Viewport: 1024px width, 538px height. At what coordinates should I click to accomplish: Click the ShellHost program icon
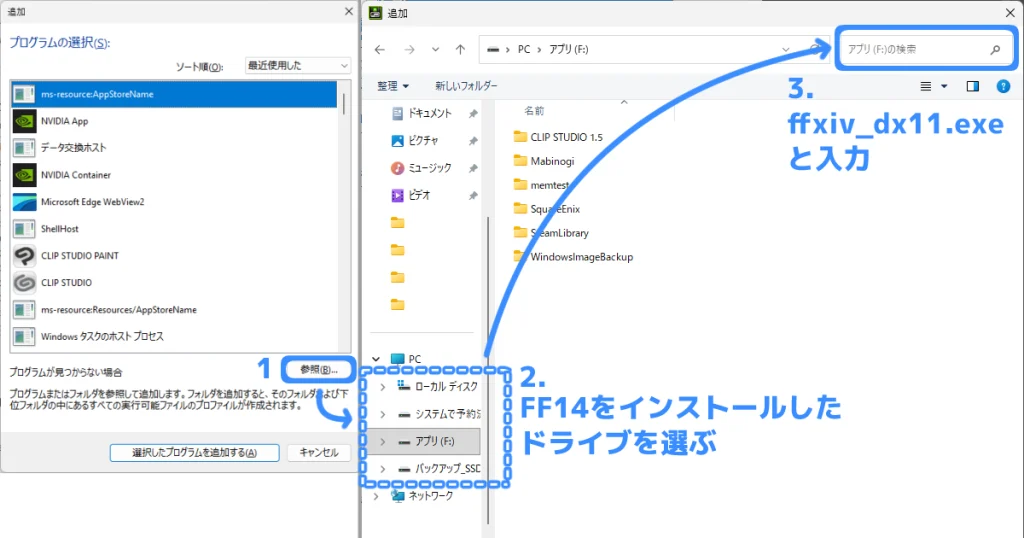click(x=24, y=229)
